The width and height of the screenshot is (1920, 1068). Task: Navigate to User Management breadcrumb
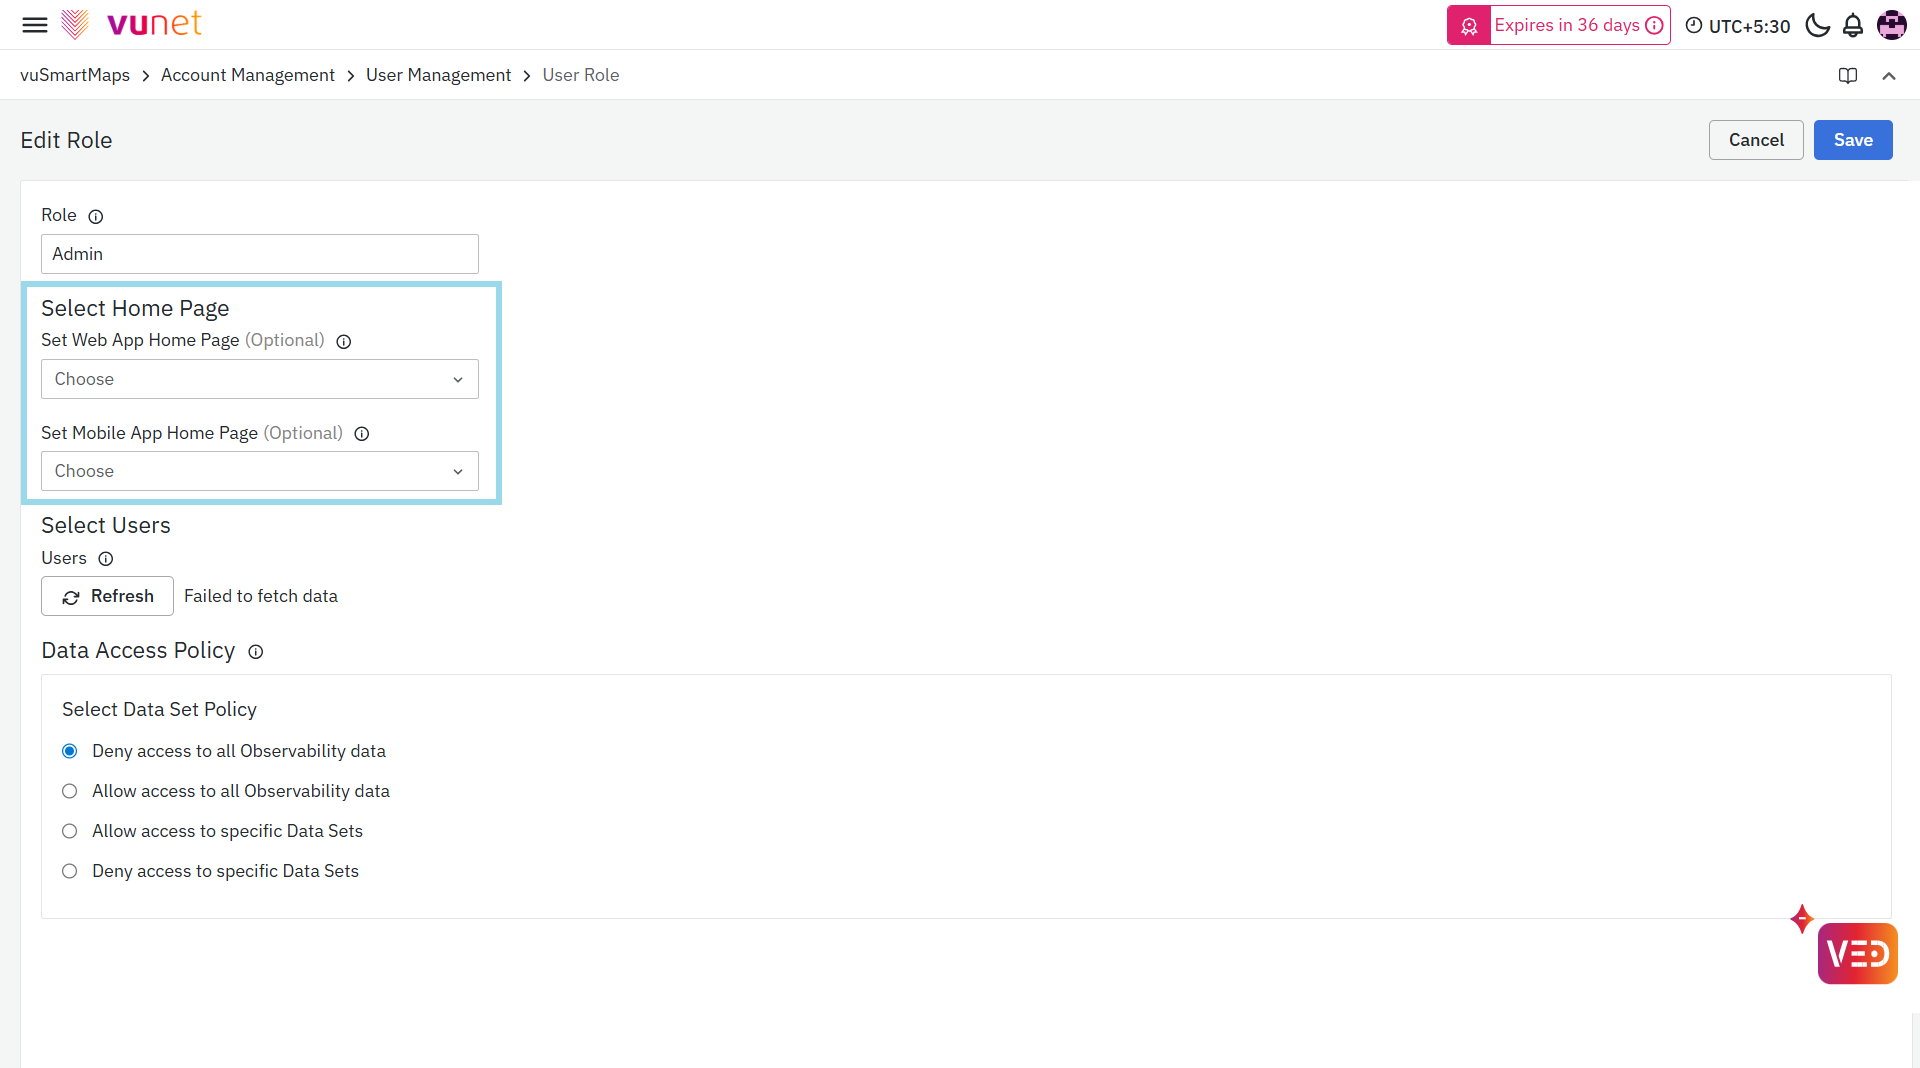tap(438, 75)
